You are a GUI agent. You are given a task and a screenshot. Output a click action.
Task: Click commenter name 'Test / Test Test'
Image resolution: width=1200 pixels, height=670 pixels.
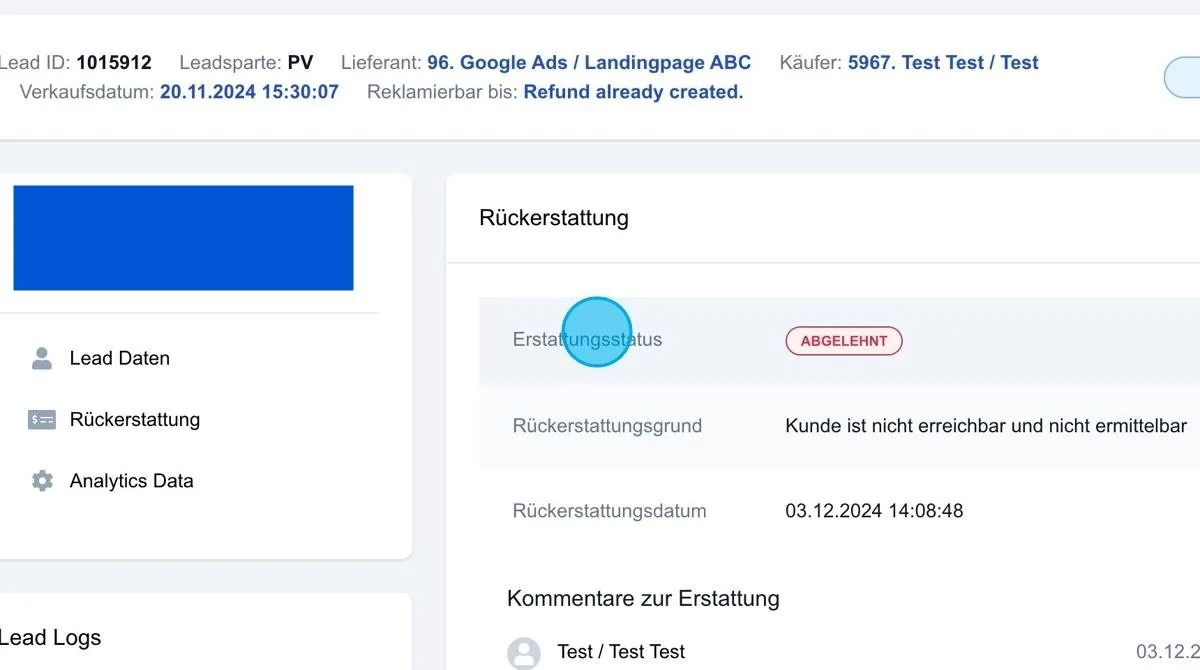click(x=621, y=652)
